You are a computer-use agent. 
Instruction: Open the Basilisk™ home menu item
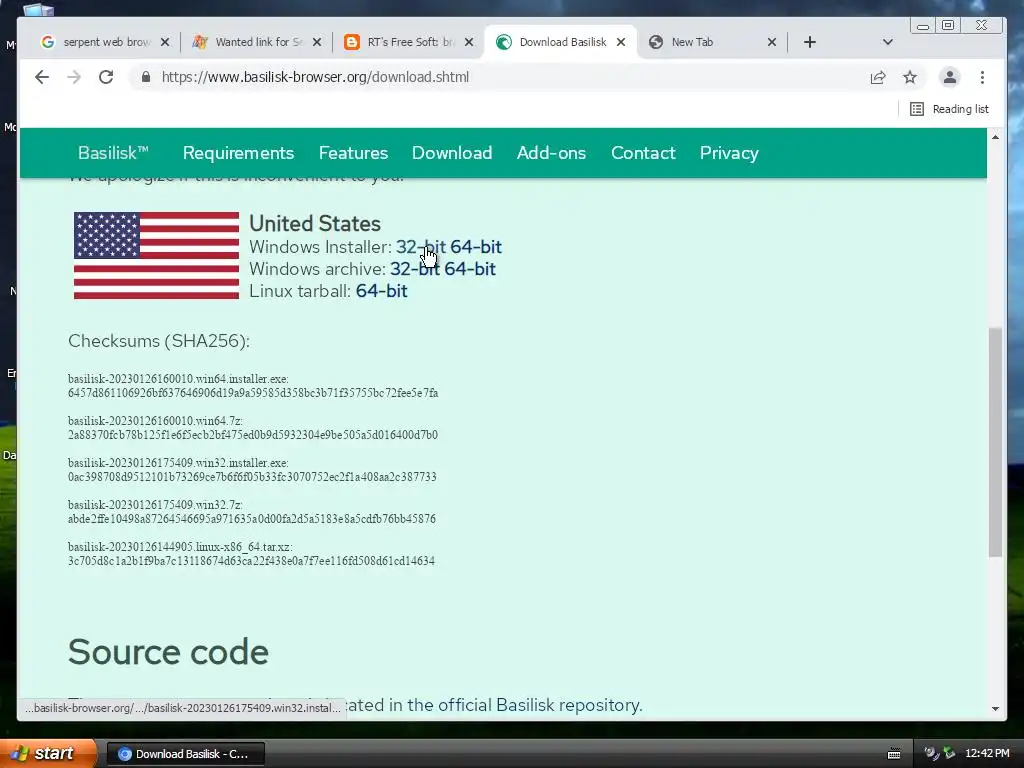click(114, 153)
